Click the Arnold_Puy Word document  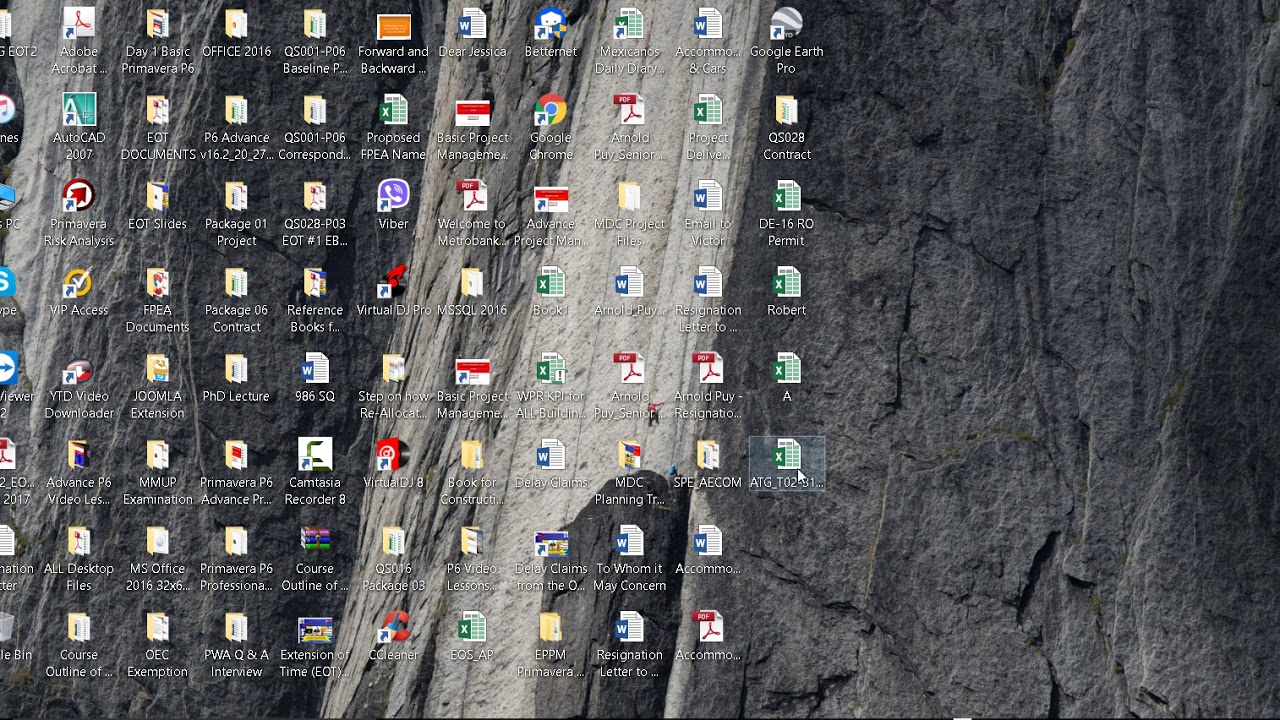point(629,282)
